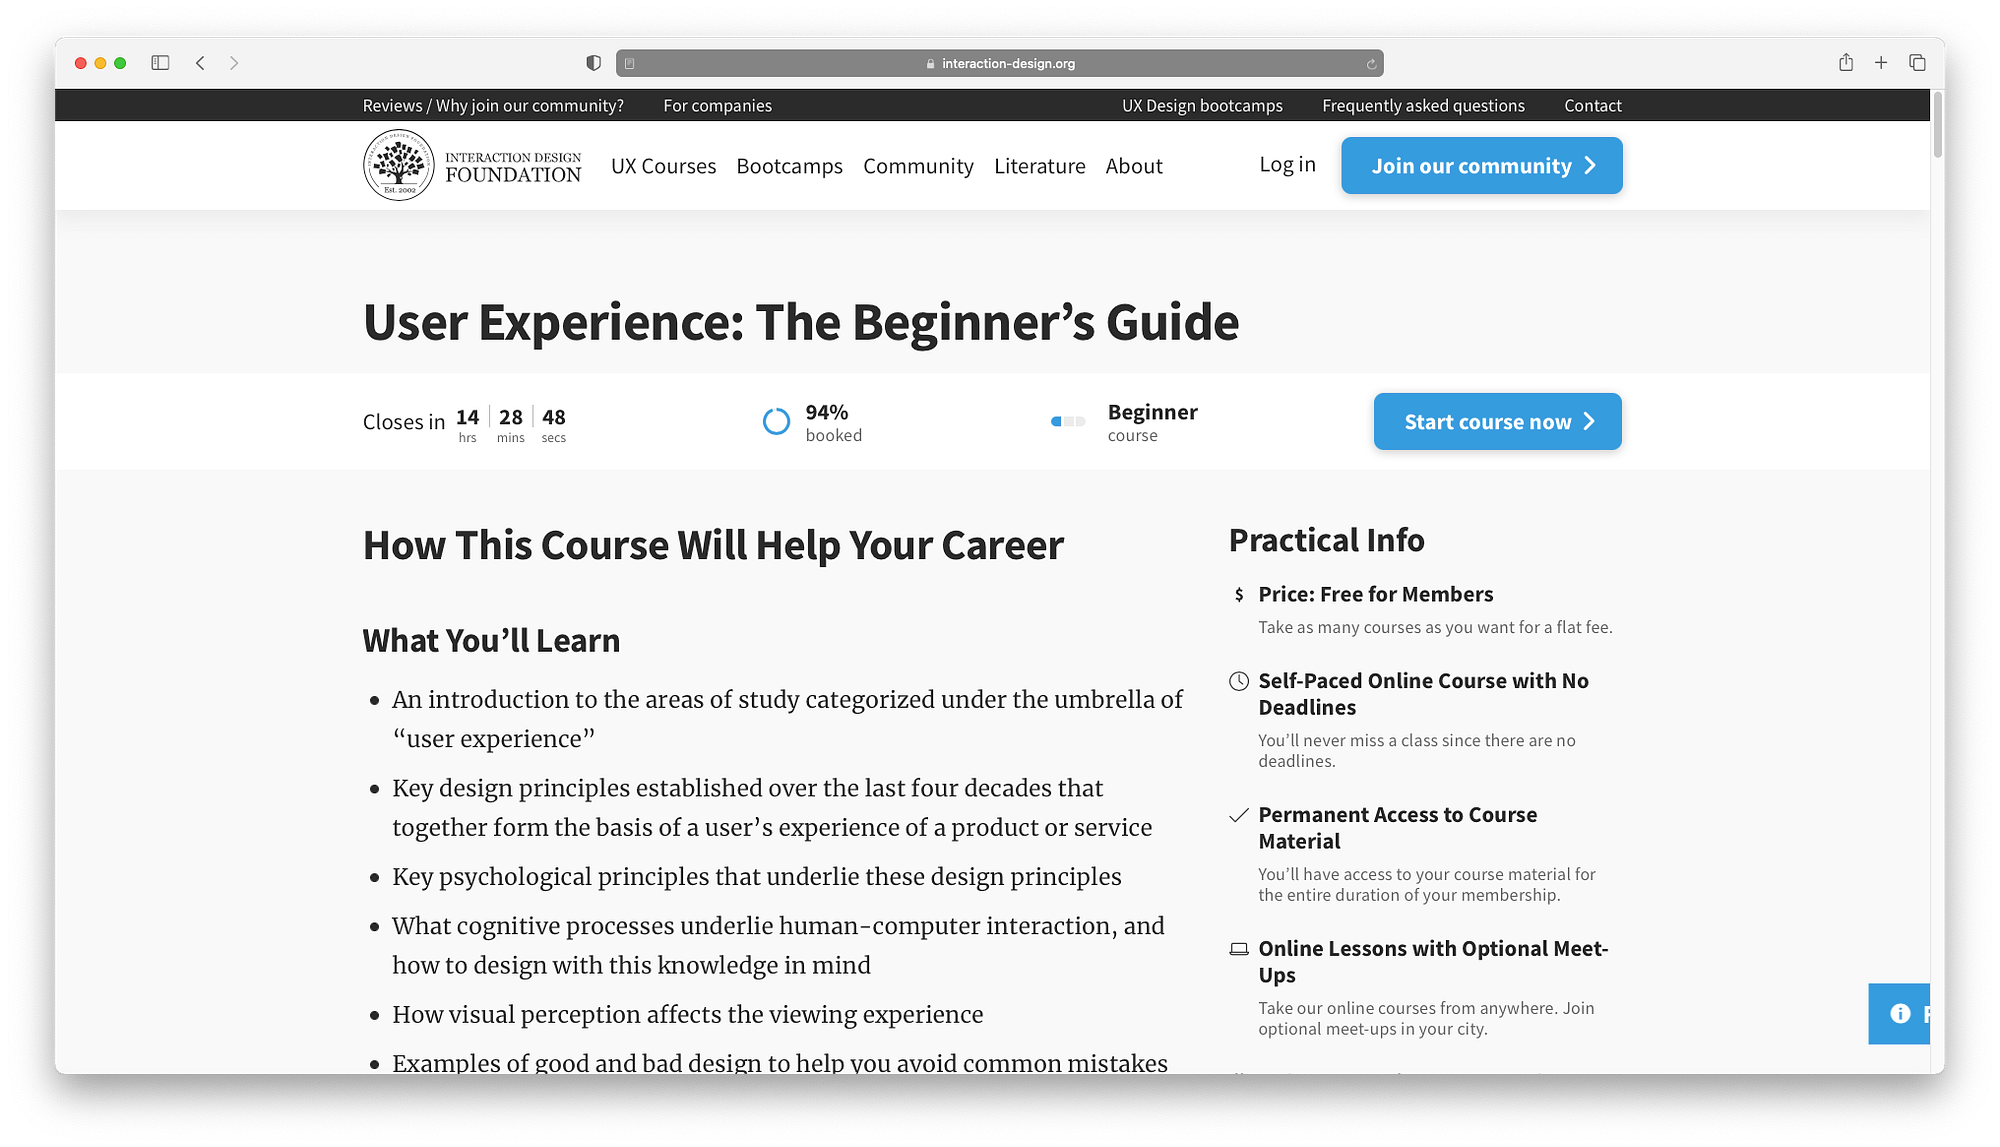Click the Interaction Design Foundation logo
The height and width of the screenshot is (1147, 2000).
point(473,163)
